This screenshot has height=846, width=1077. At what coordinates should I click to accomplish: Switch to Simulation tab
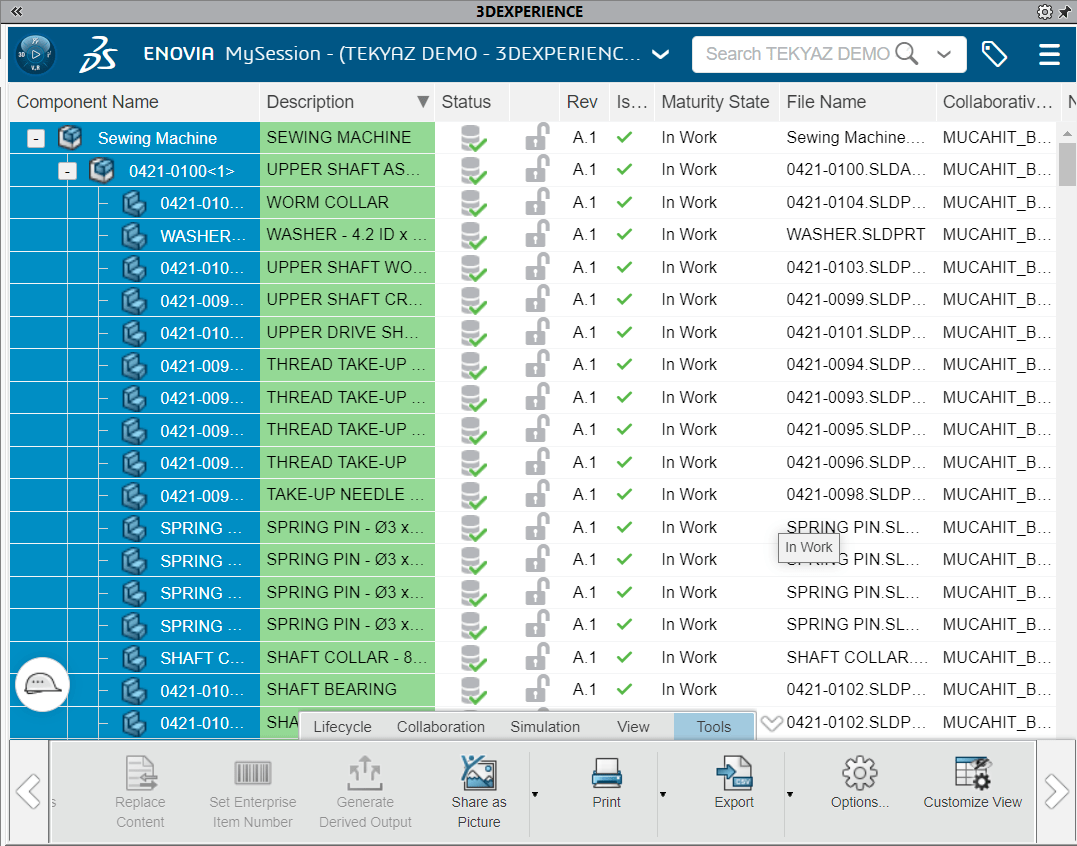coord(545,727)
